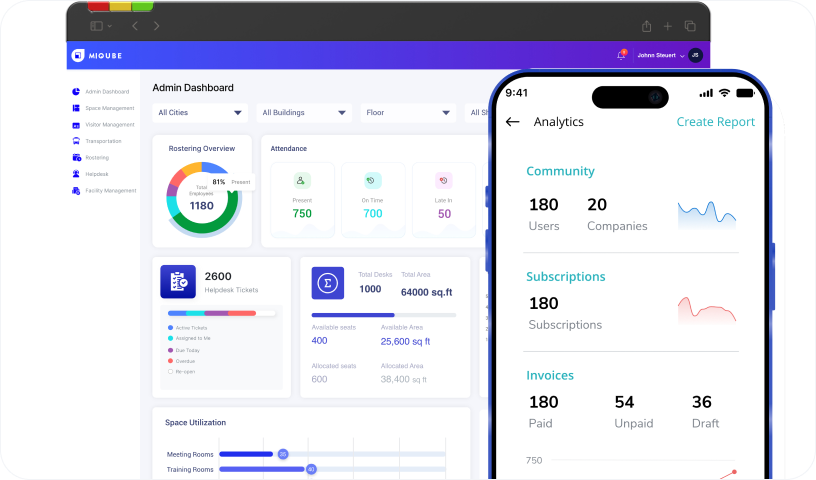Click the Admin Dashboard pie icon
The height and width of the screenshot is (480, 816).
click(76, 92)
